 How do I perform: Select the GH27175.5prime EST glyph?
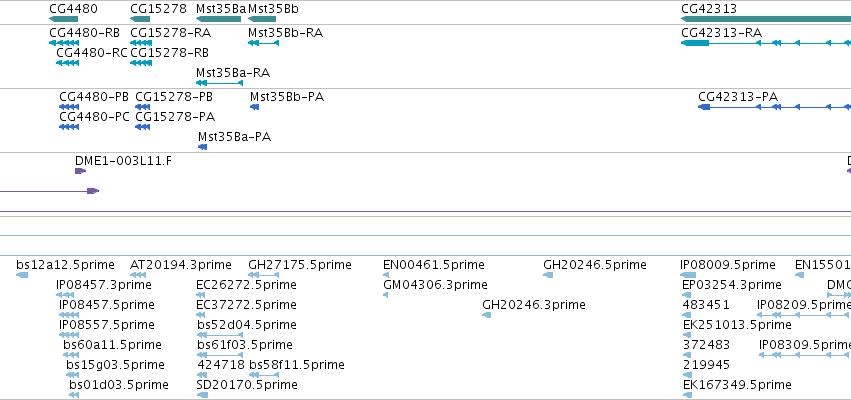263,275
